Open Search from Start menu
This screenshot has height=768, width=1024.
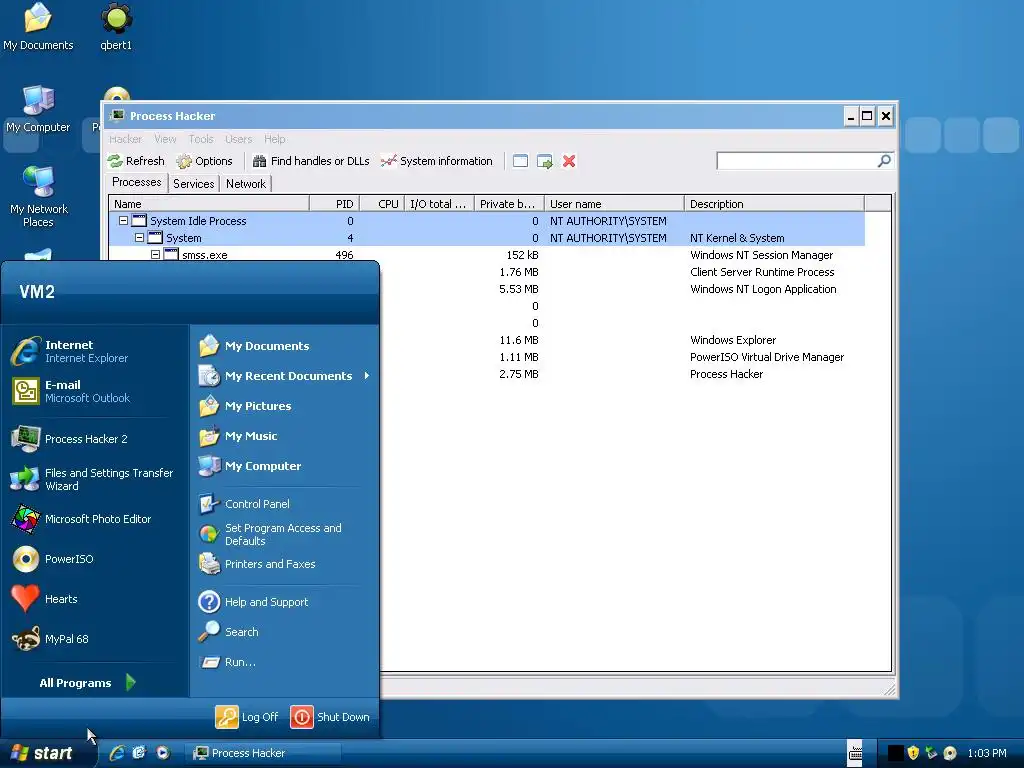(285, 632)
